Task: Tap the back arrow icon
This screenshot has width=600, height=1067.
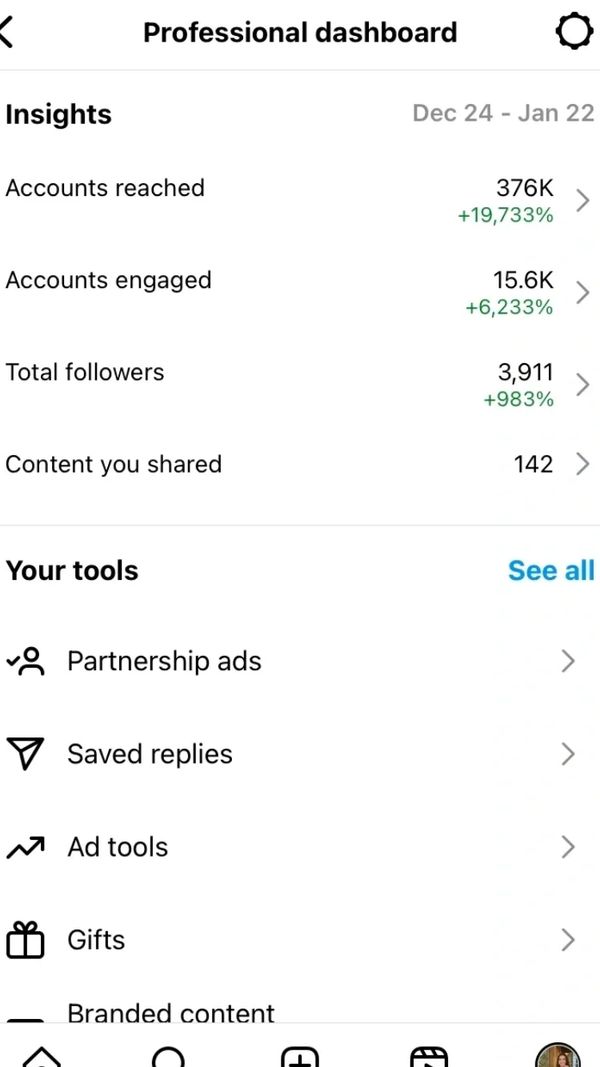Action: tap(8, 32)
